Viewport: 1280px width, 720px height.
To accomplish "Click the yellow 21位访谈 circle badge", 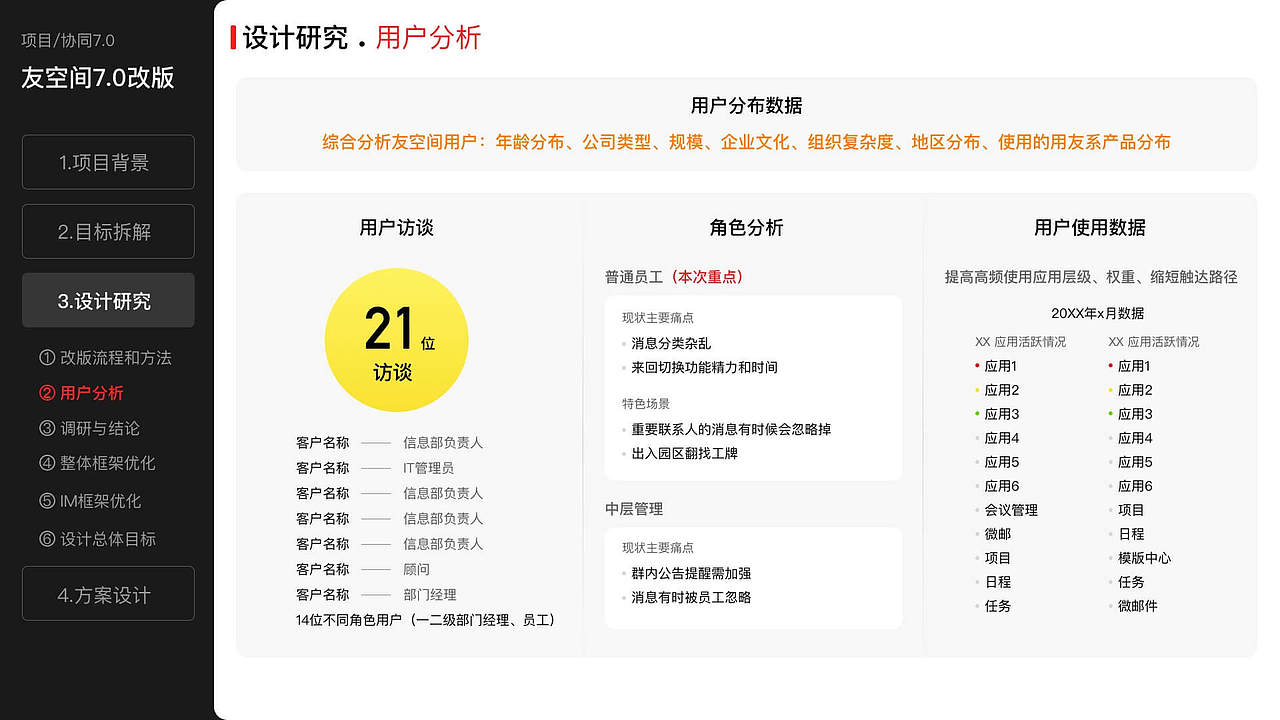I will tap(396, 339).
